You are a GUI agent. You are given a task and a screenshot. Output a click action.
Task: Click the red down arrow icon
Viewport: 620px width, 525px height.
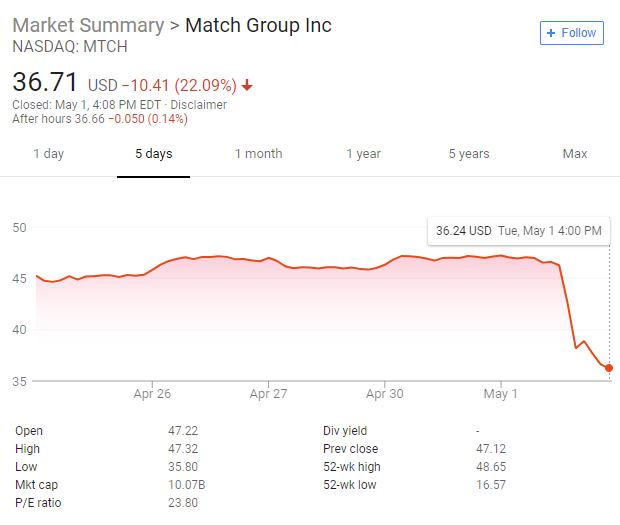tap(247, 86)
